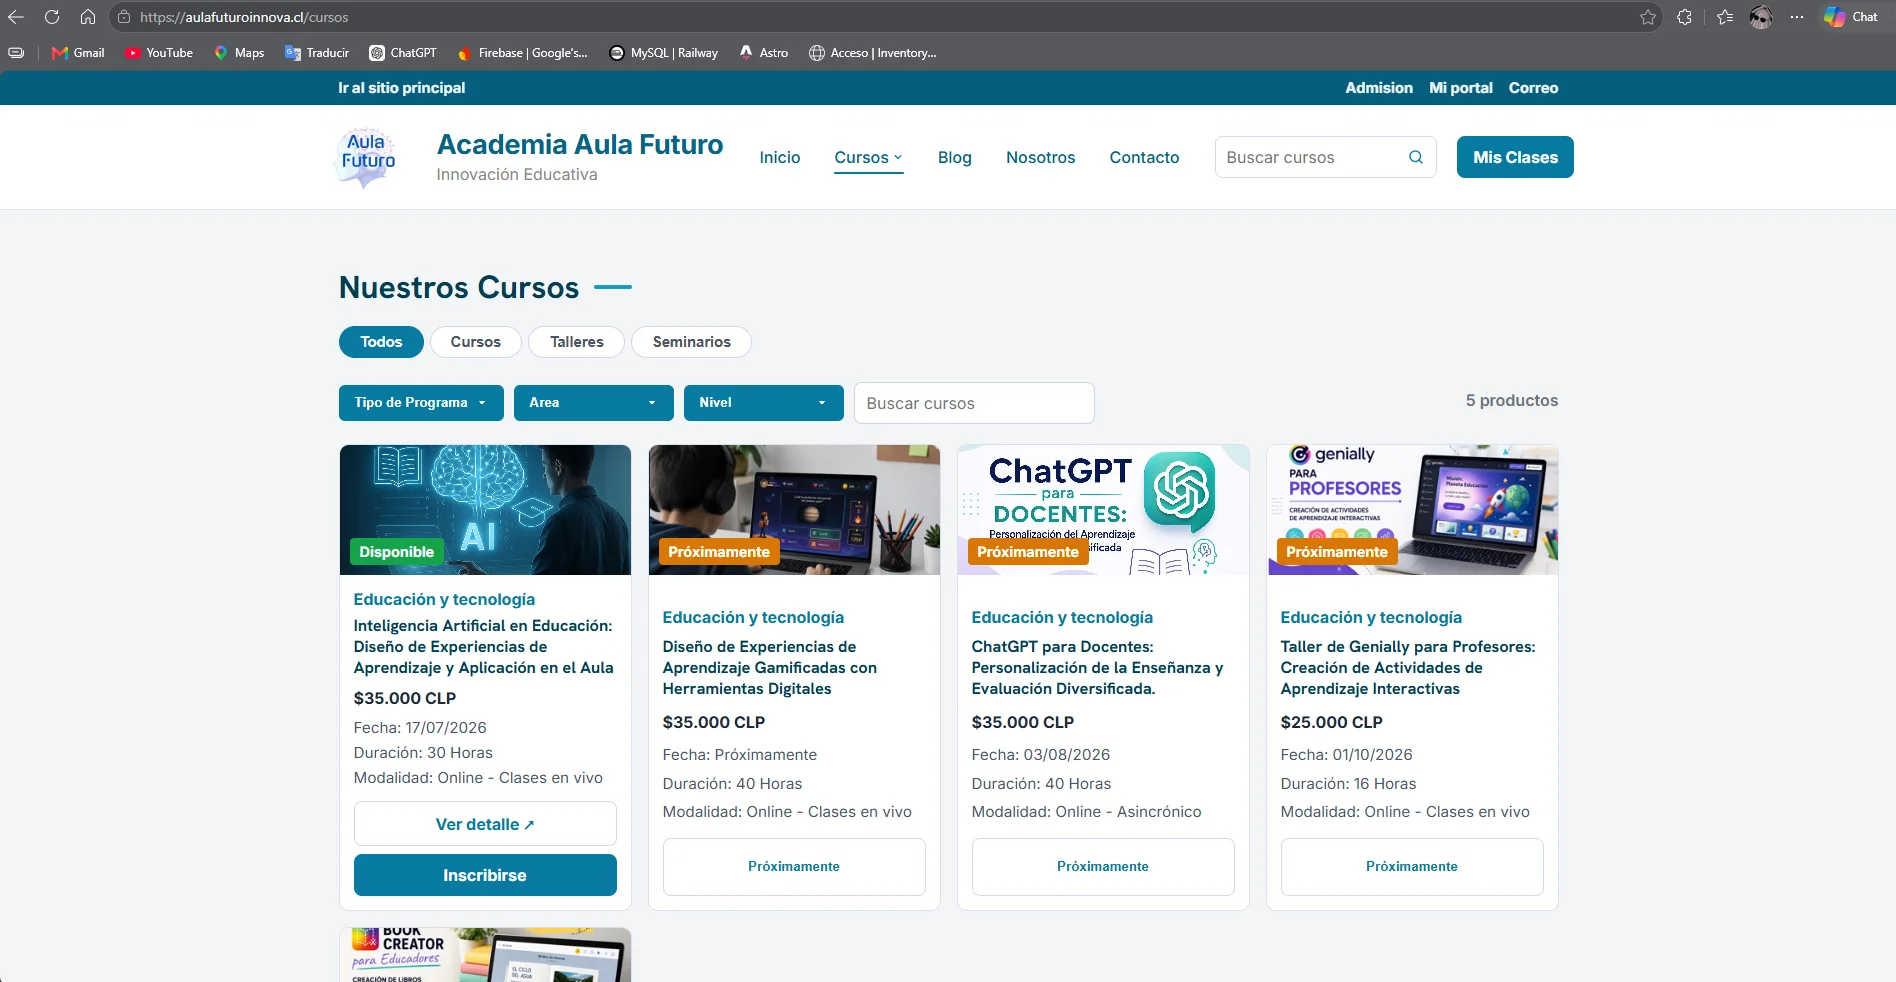This screenshot has width=1896, height=982.
Task: Expand the Tipo de Programa dropdown
Action: (421, 403)
